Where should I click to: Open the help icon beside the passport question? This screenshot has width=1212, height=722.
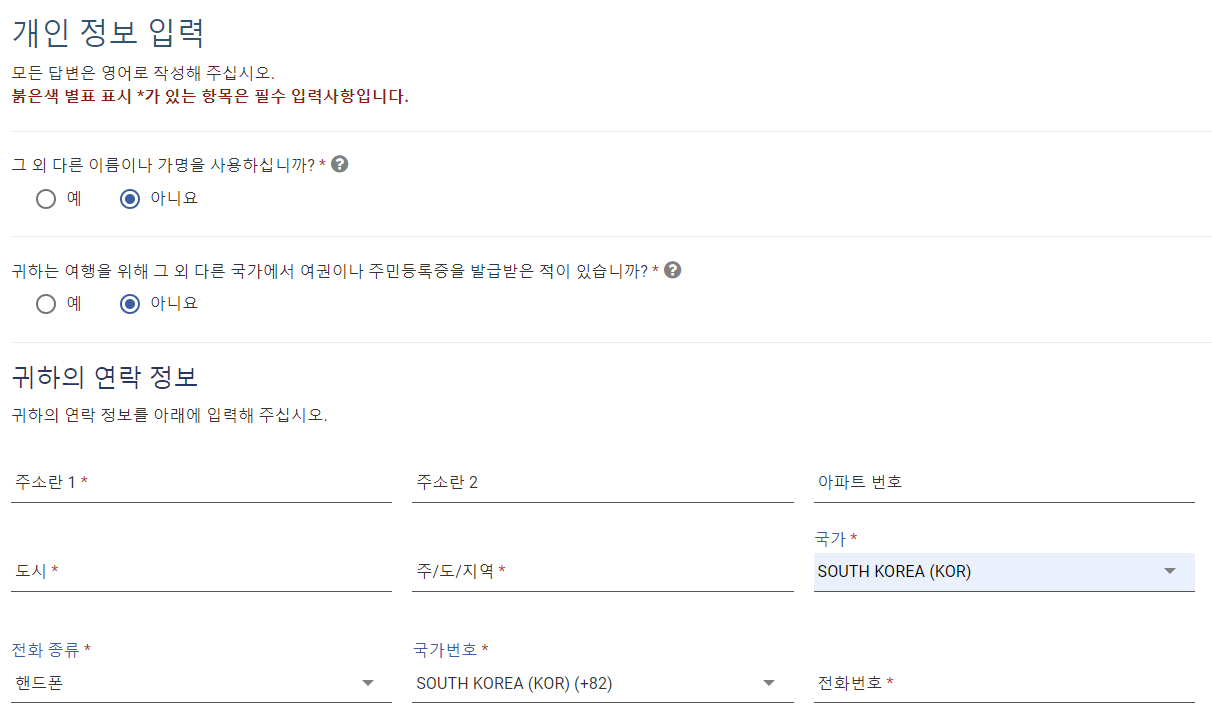click(x=673, y=269)
